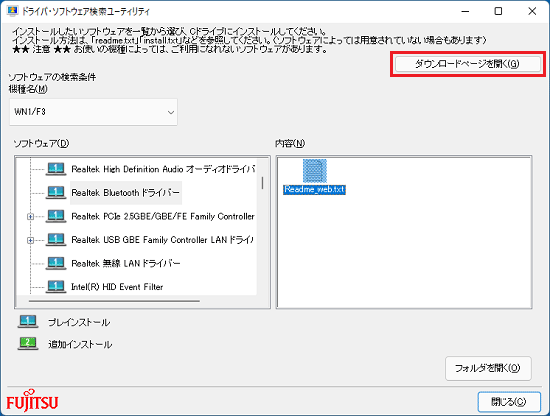
Task: Click the software list horizontal scrollbar
Action: click(115, 301)
